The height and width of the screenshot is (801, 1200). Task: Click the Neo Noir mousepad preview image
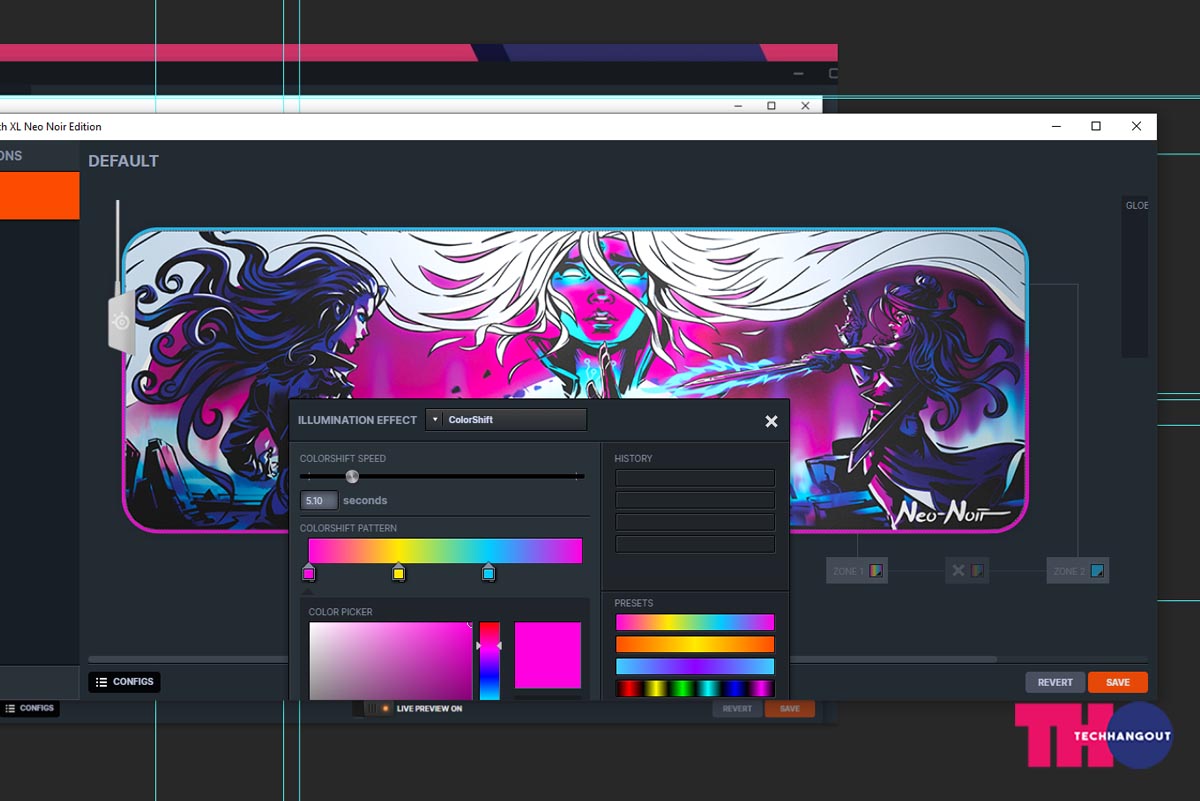click(575, 380)
